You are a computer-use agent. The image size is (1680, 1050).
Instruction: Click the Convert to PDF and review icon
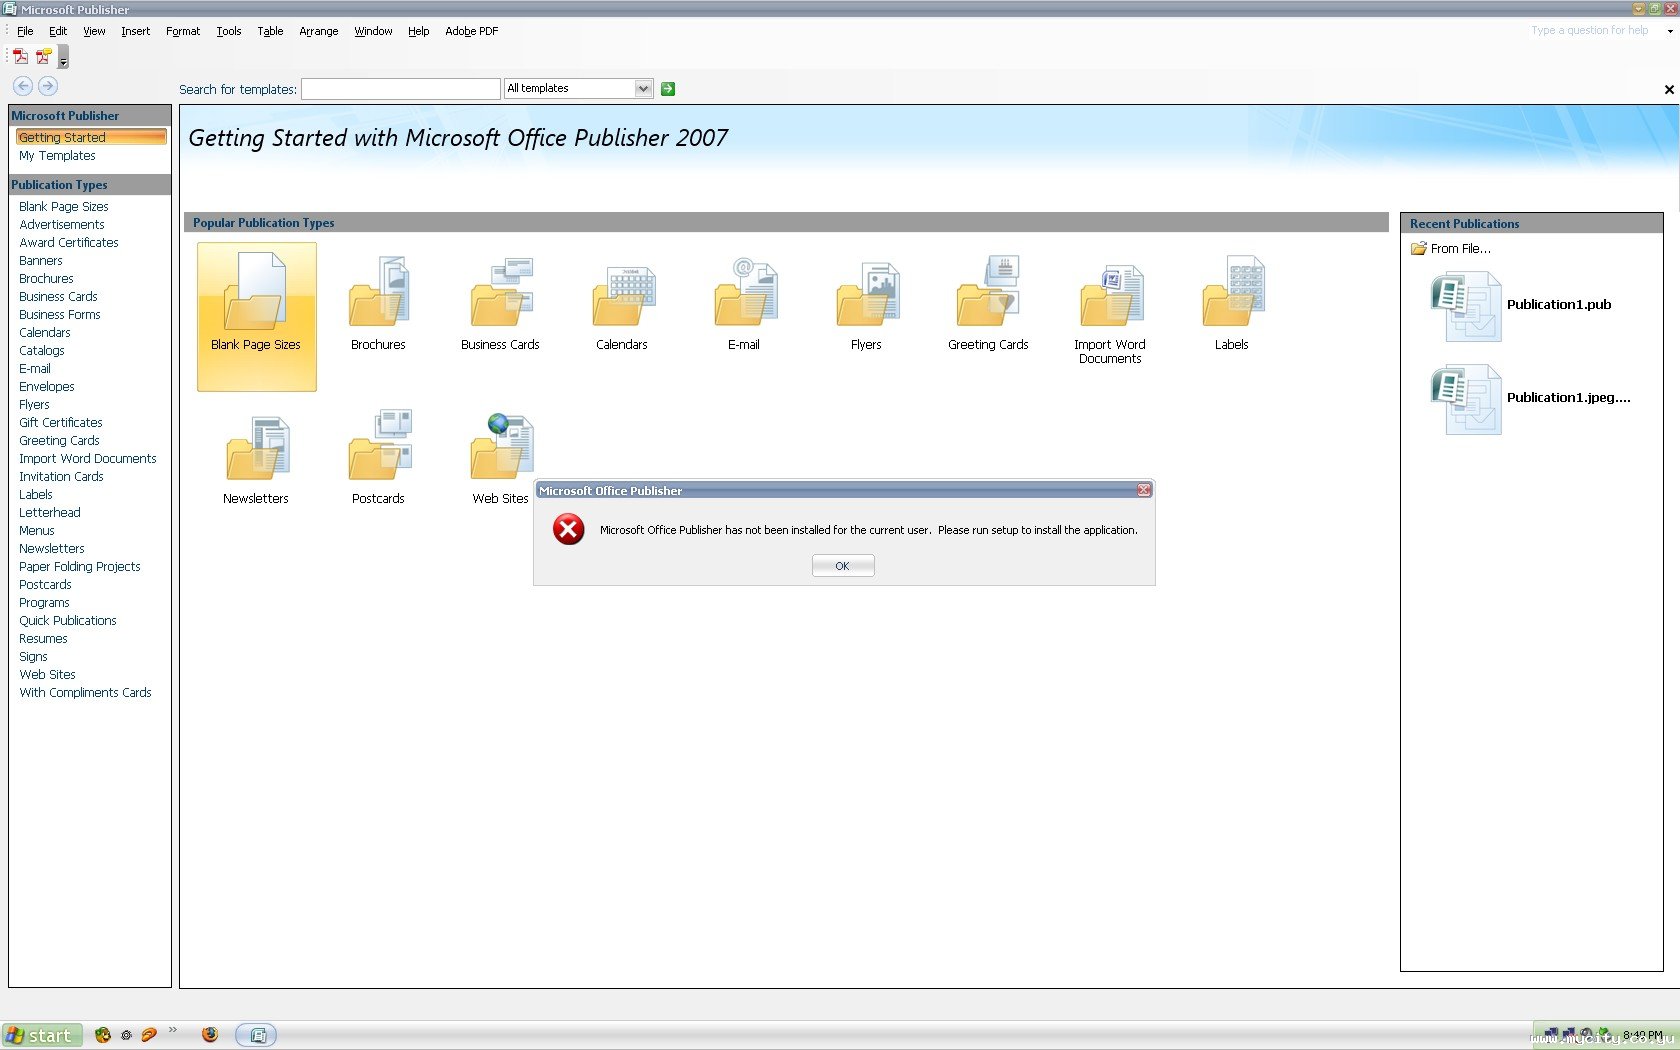point(44,57)
